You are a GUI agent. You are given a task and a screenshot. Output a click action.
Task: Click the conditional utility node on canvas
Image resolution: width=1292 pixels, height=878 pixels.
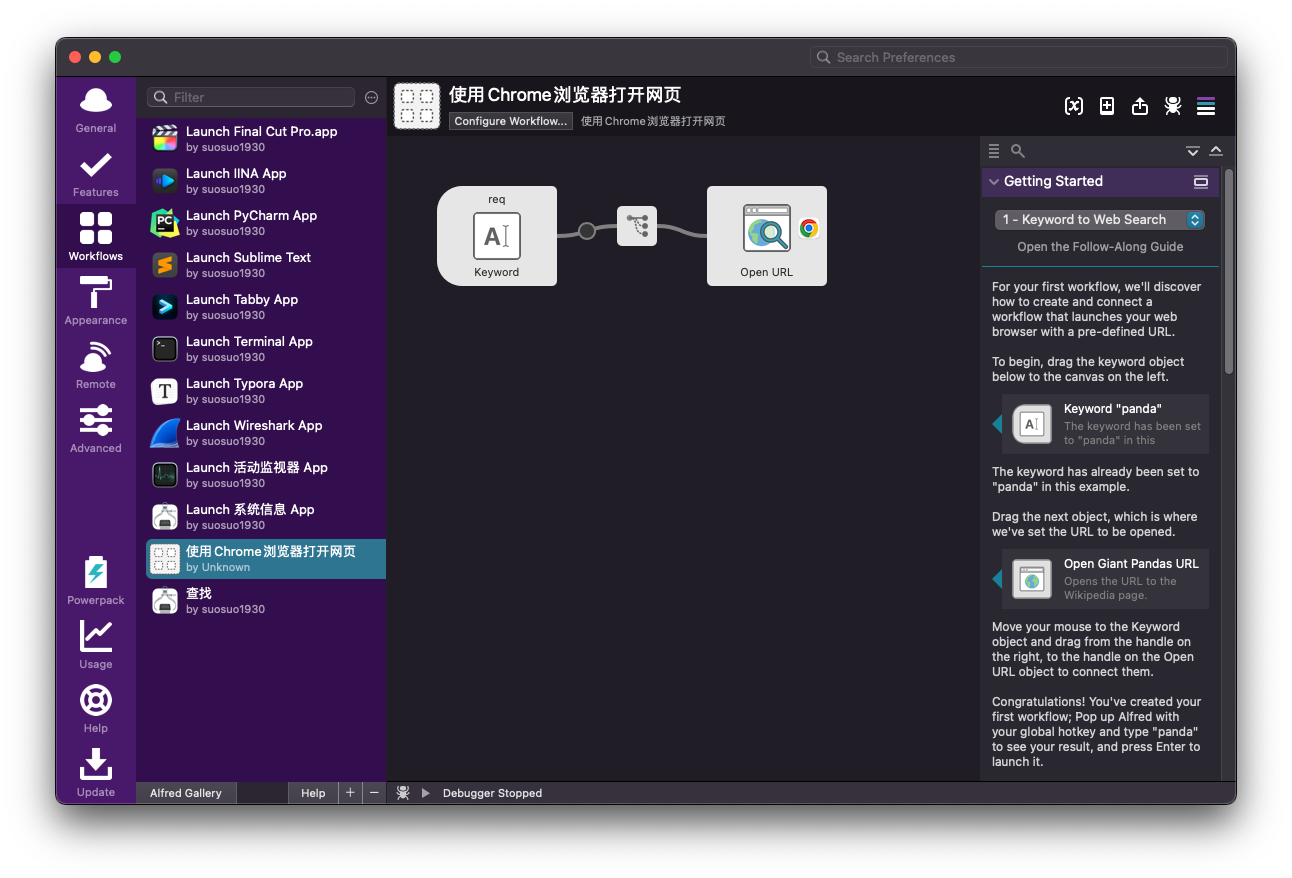pos(637,226)
